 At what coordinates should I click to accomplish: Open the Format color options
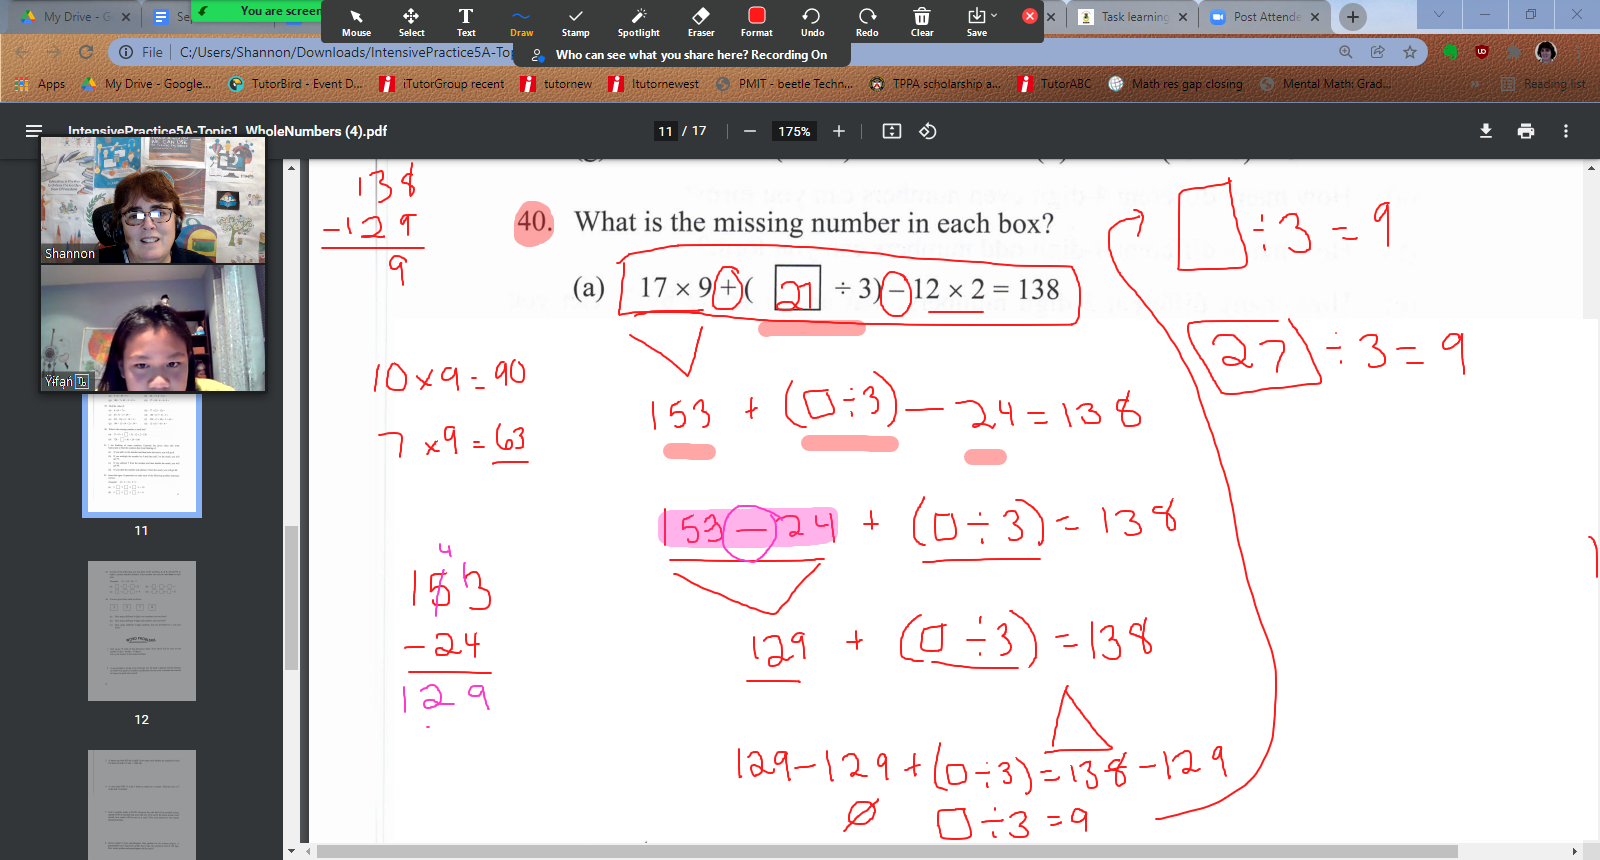coord(757,22)
